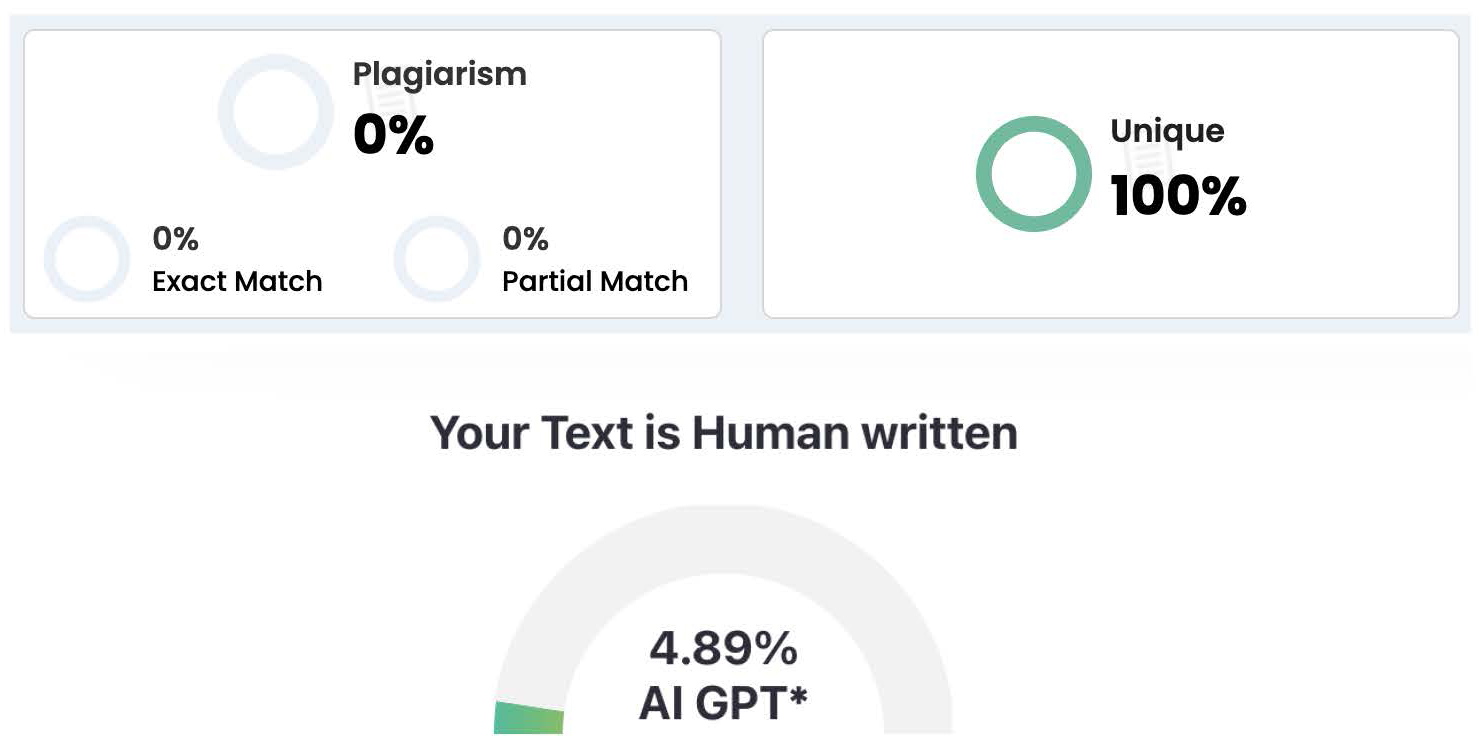The height and width of the screenshot is (754, 1479).
Task: Click the Partial Match ring indicator
Action: pos(402,259)
